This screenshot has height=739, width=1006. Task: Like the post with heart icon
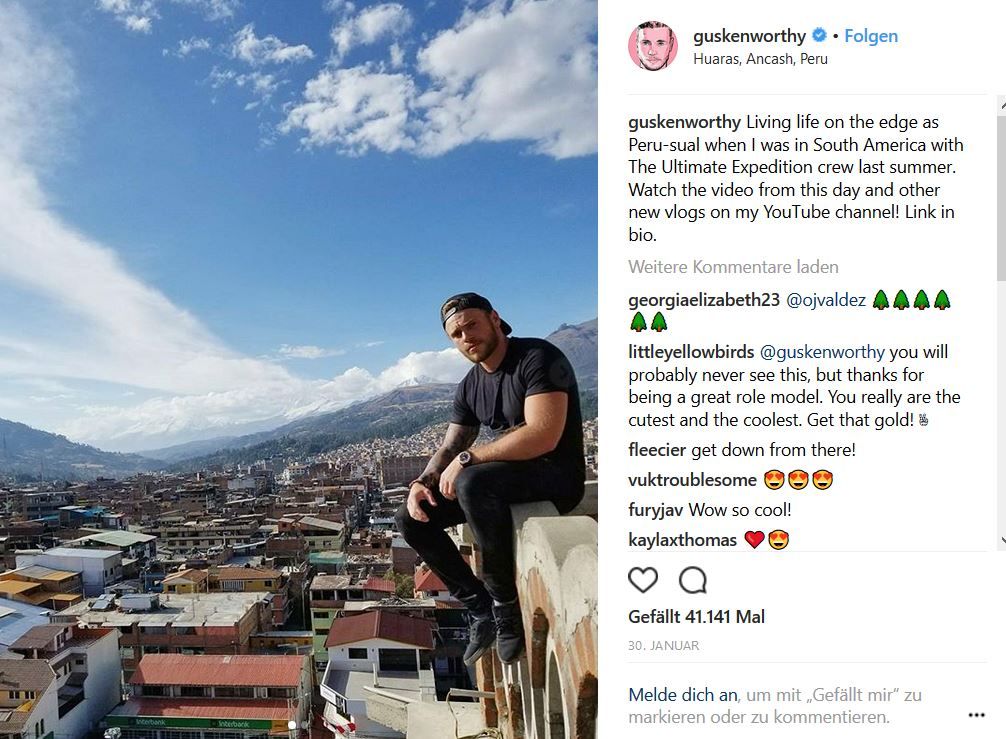[x=643, y=580]
